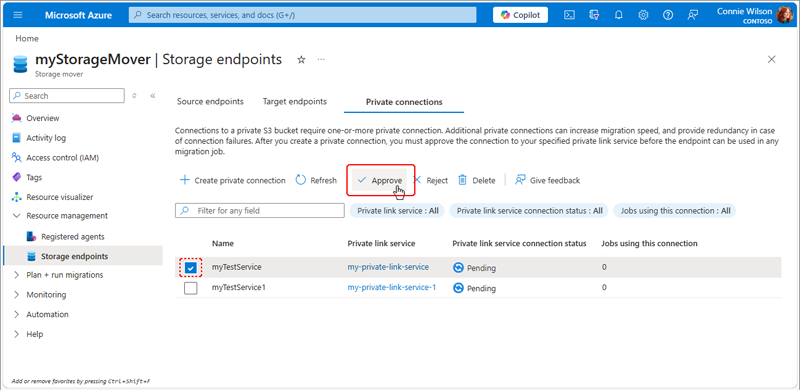The height and width of the screenshot is (390, 800).
Task: Open the portal hamburger menu
Action: [x=18, y=15]
